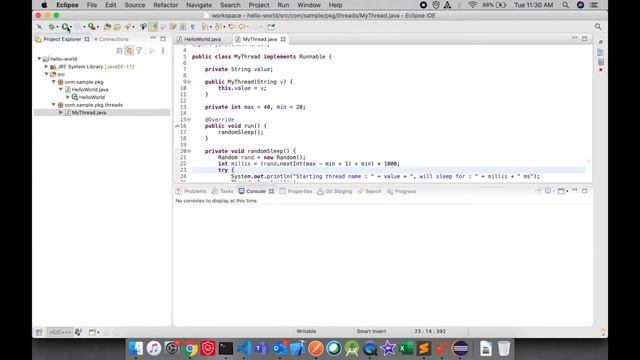
Task: Switch to the Git Staging tab
Action: pos(335,191)
